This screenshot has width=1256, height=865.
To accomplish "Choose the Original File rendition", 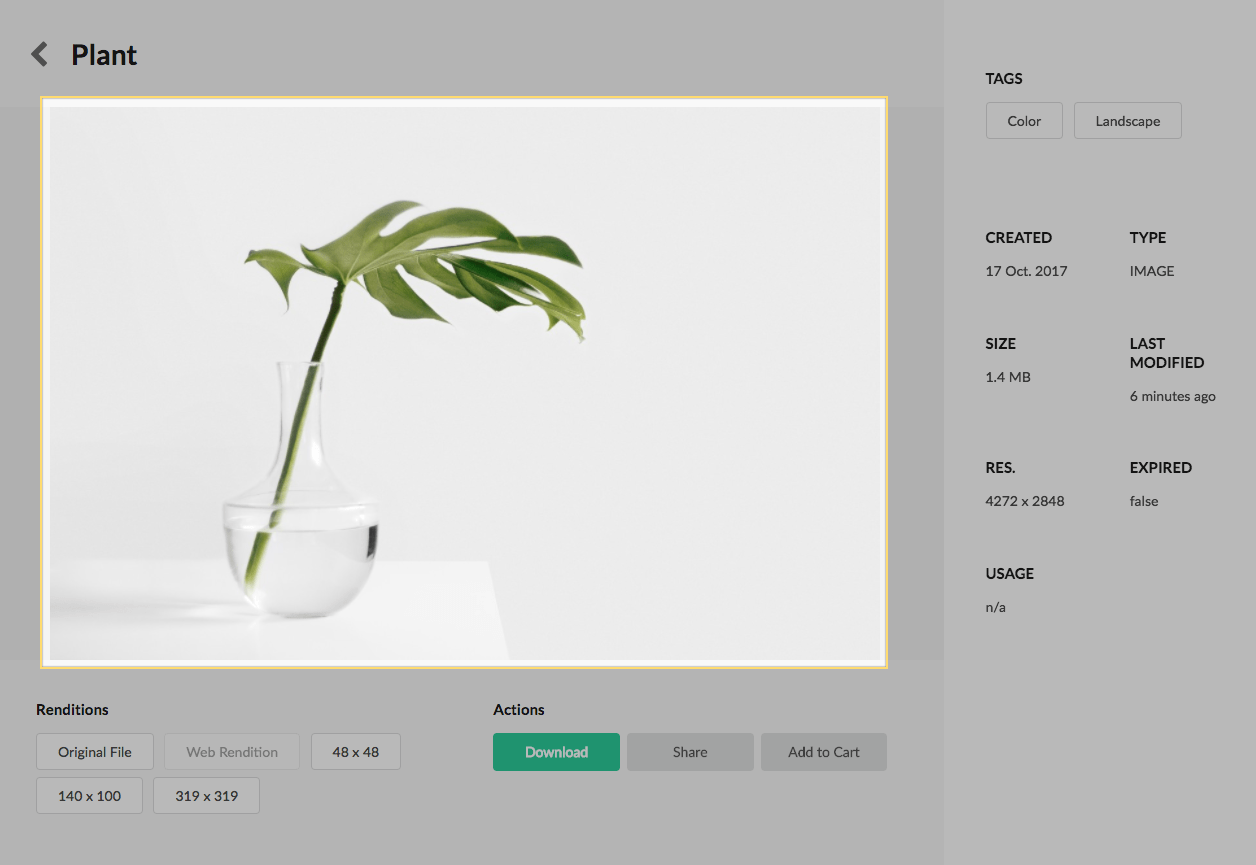I will 95,752.
